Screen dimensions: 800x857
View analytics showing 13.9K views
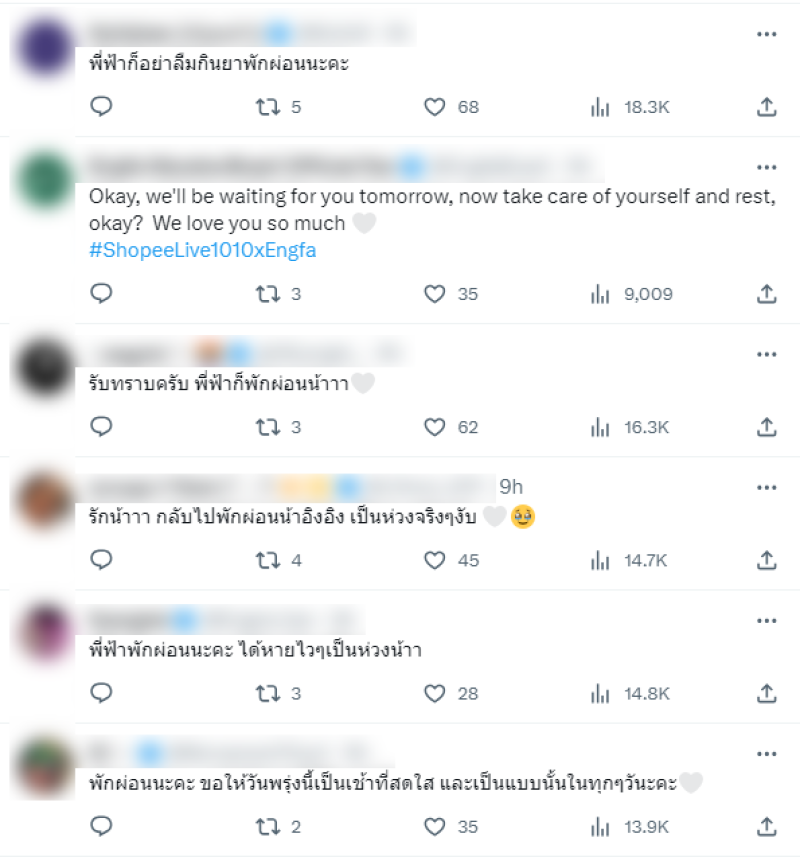[630, 826]
